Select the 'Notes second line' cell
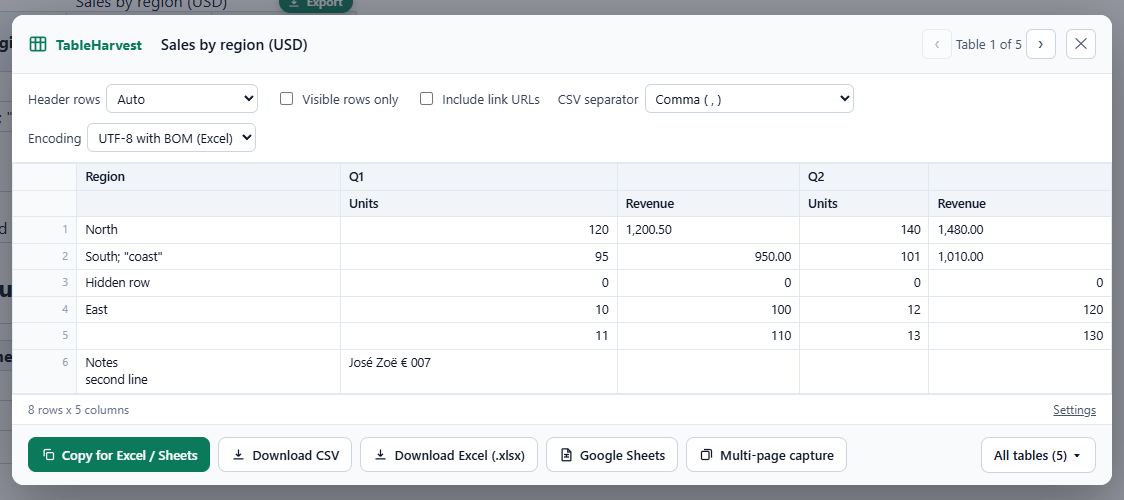1124x500 pixels. click(x=208, y=371)
